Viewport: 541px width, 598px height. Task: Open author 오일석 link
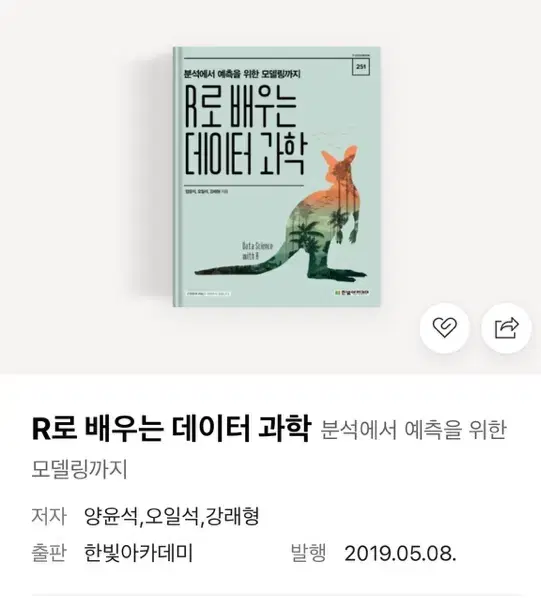[172, 516]
